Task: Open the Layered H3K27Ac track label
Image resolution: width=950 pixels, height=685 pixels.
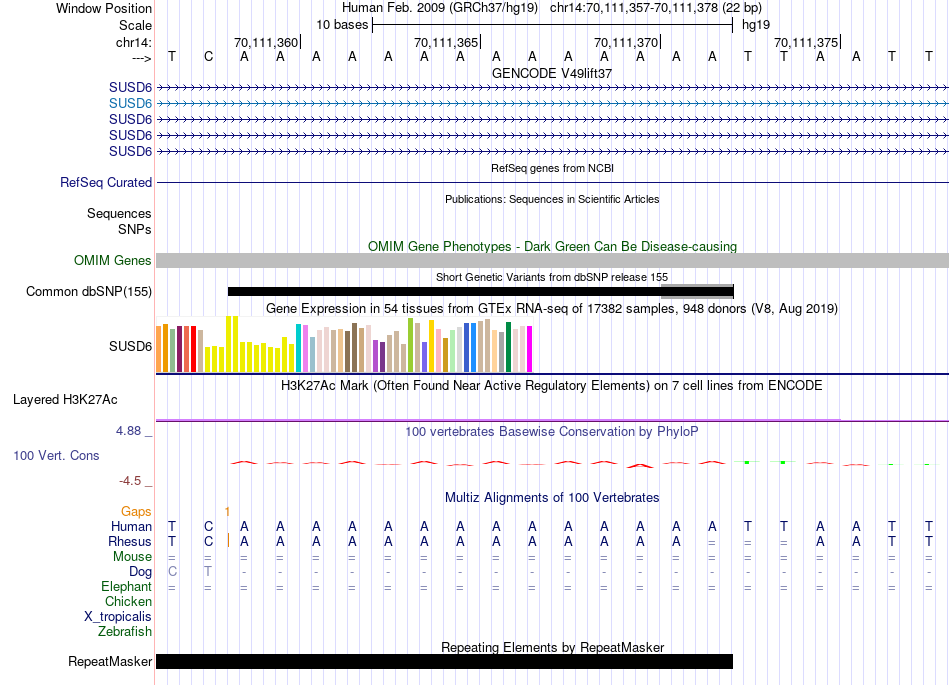Action: coord(65,400)
